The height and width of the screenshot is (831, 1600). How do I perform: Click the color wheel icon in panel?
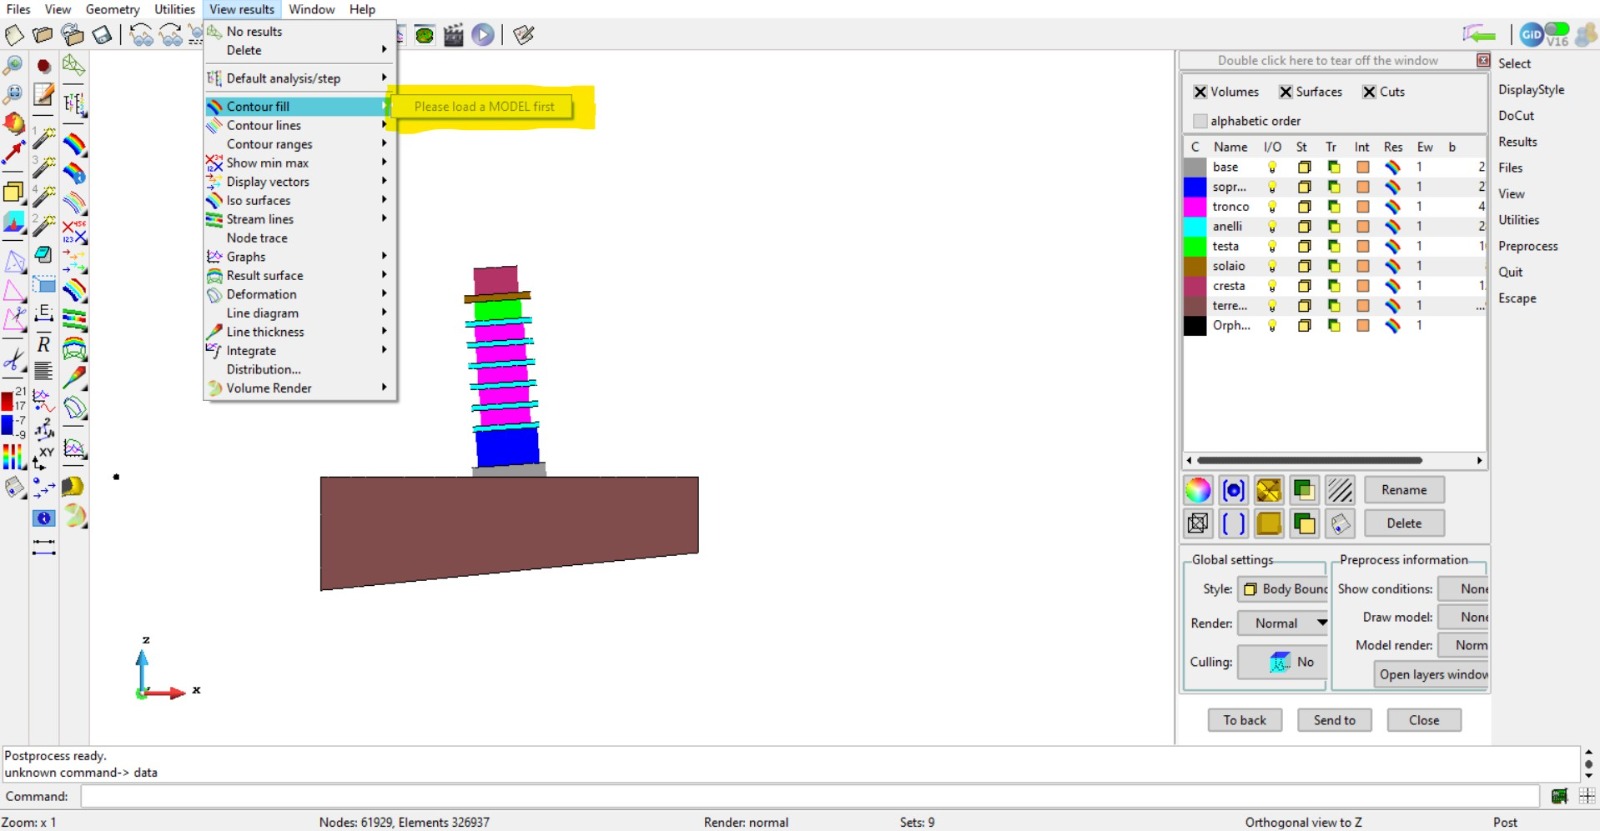tap(1198, 490)
